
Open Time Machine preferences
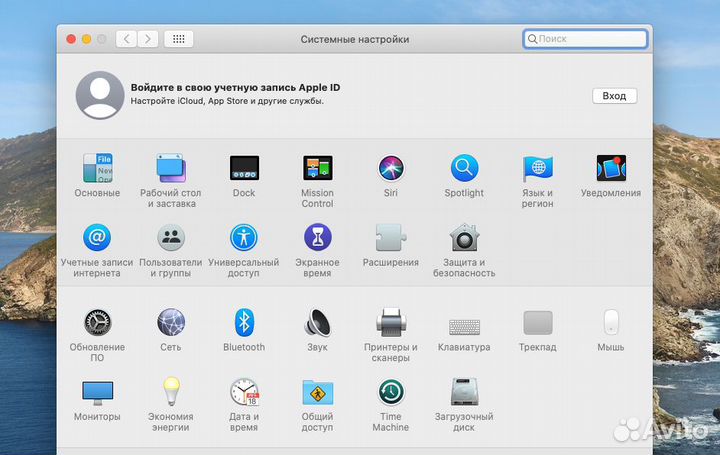(391, 392)
